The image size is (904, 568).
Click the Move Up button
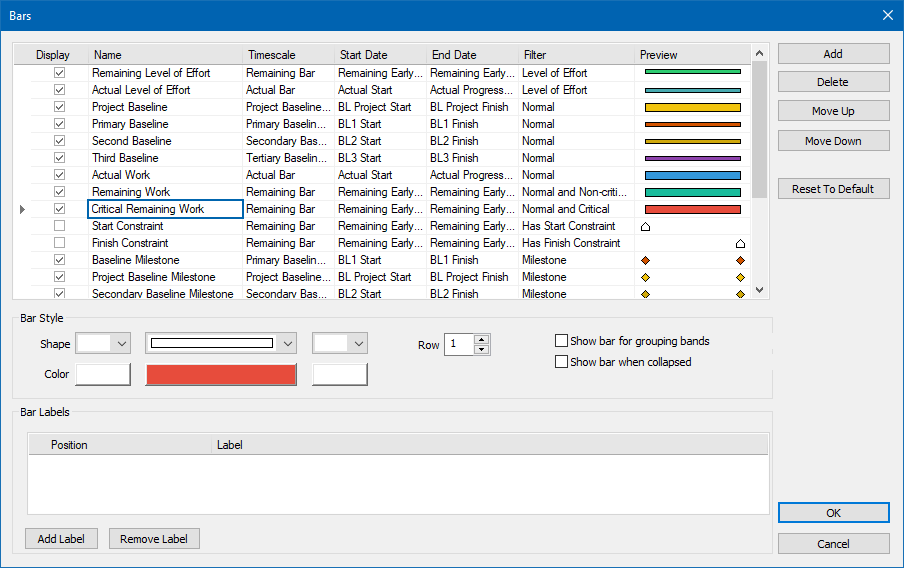833,111
